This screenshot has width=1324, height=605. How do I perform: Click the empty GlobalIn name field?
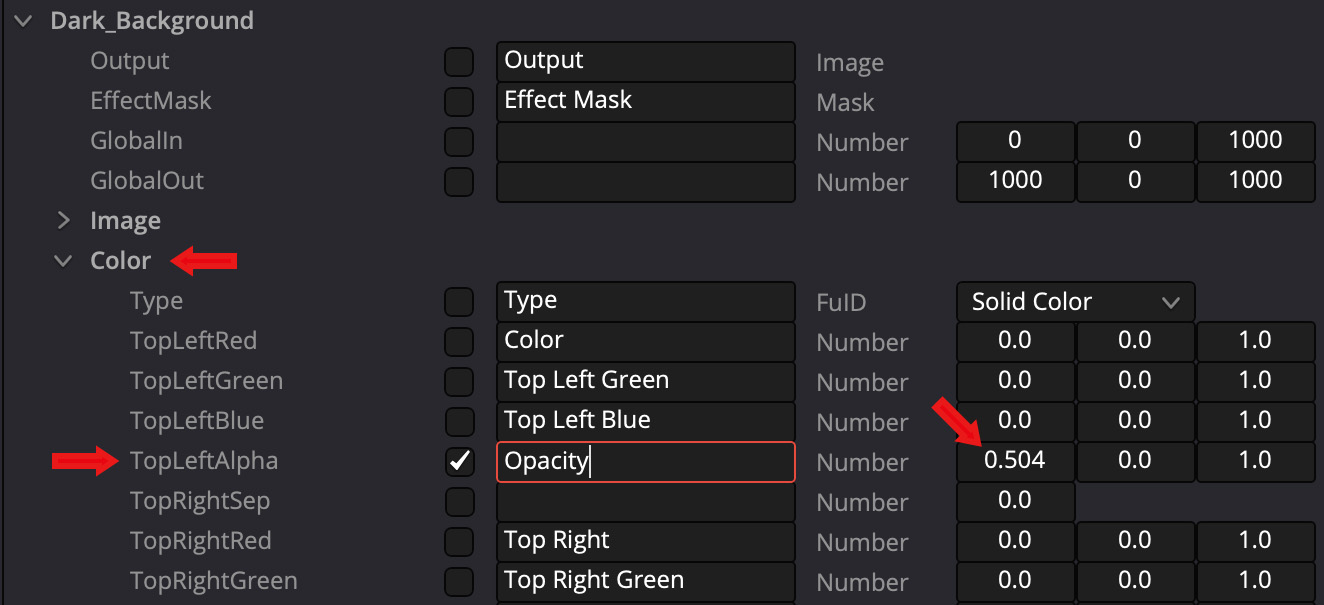click(x=645, y=142)
